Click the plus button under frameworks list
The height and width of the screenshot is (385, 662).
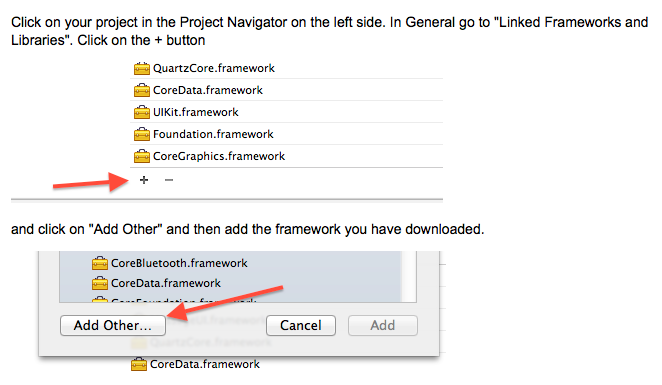tap(144, 180)
